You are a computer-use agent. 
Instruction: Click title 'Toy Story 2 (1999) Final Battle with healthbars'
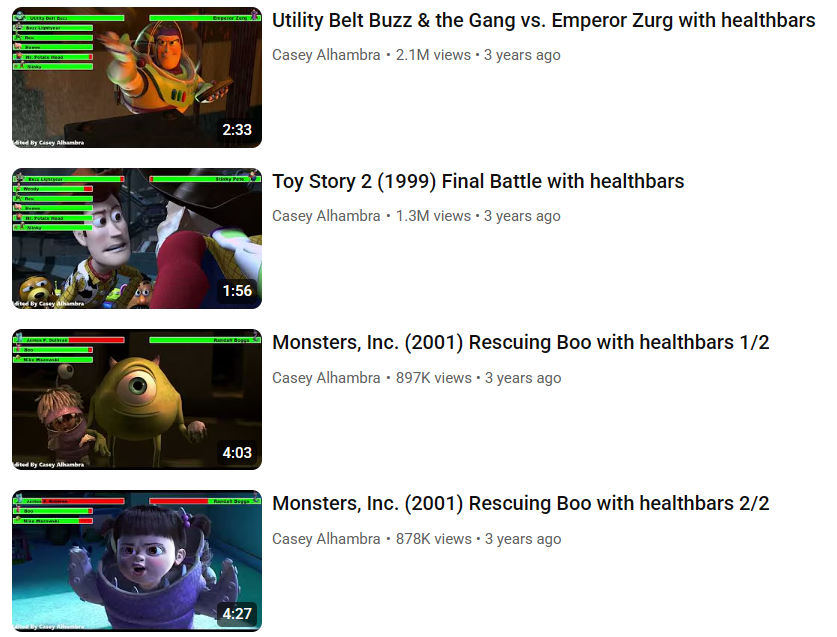pos(478,182)
